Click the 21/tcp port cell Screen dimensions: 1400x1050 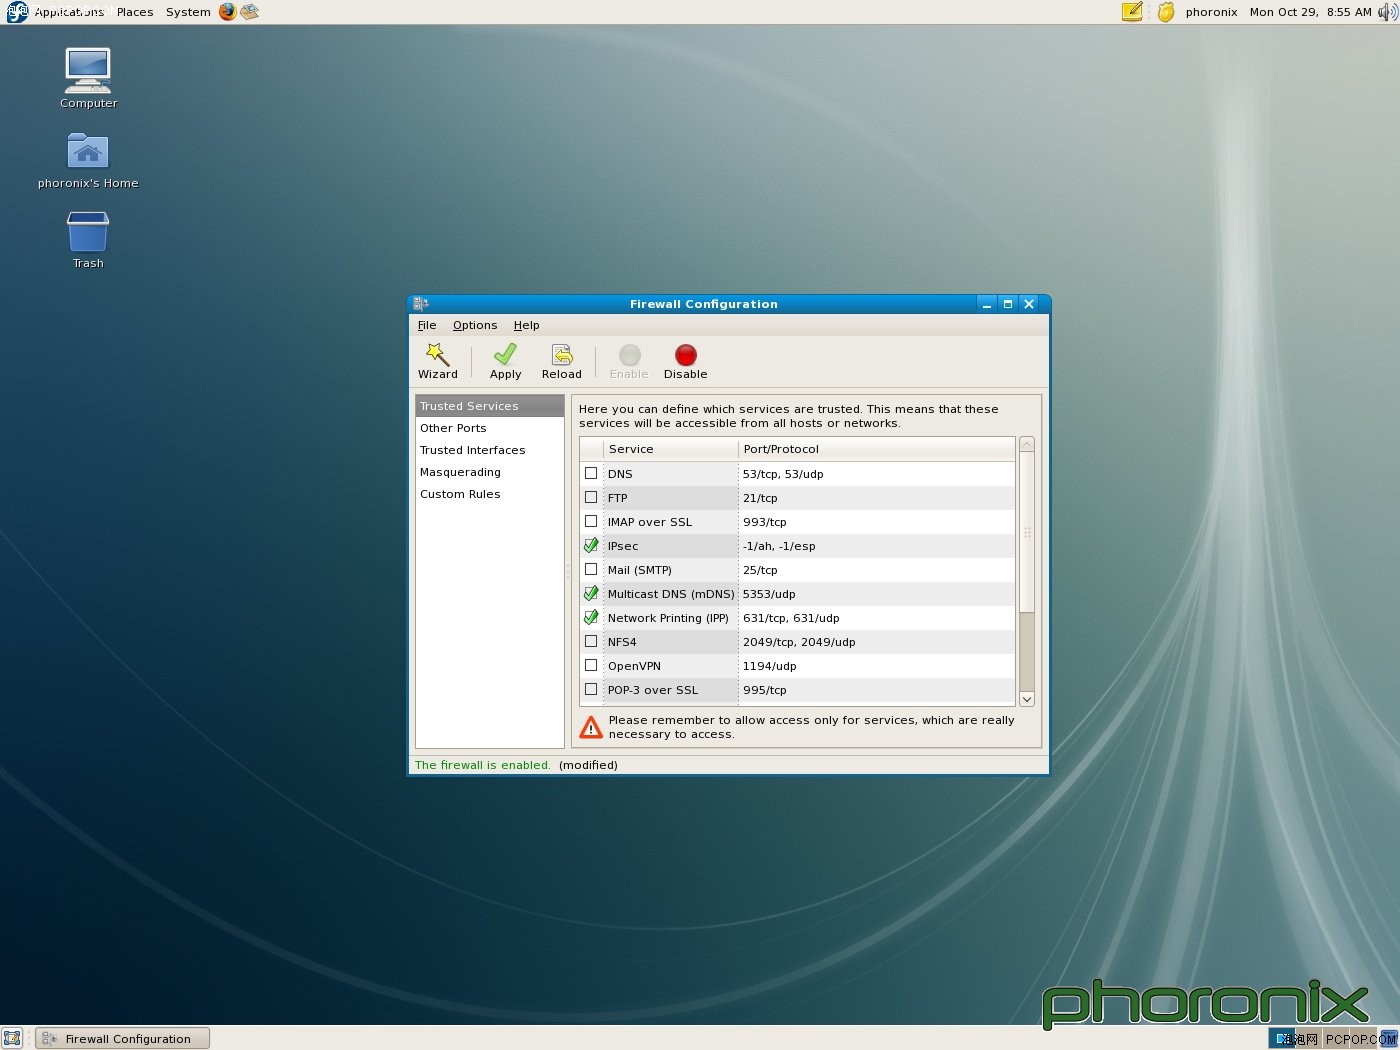click(876, 498)
